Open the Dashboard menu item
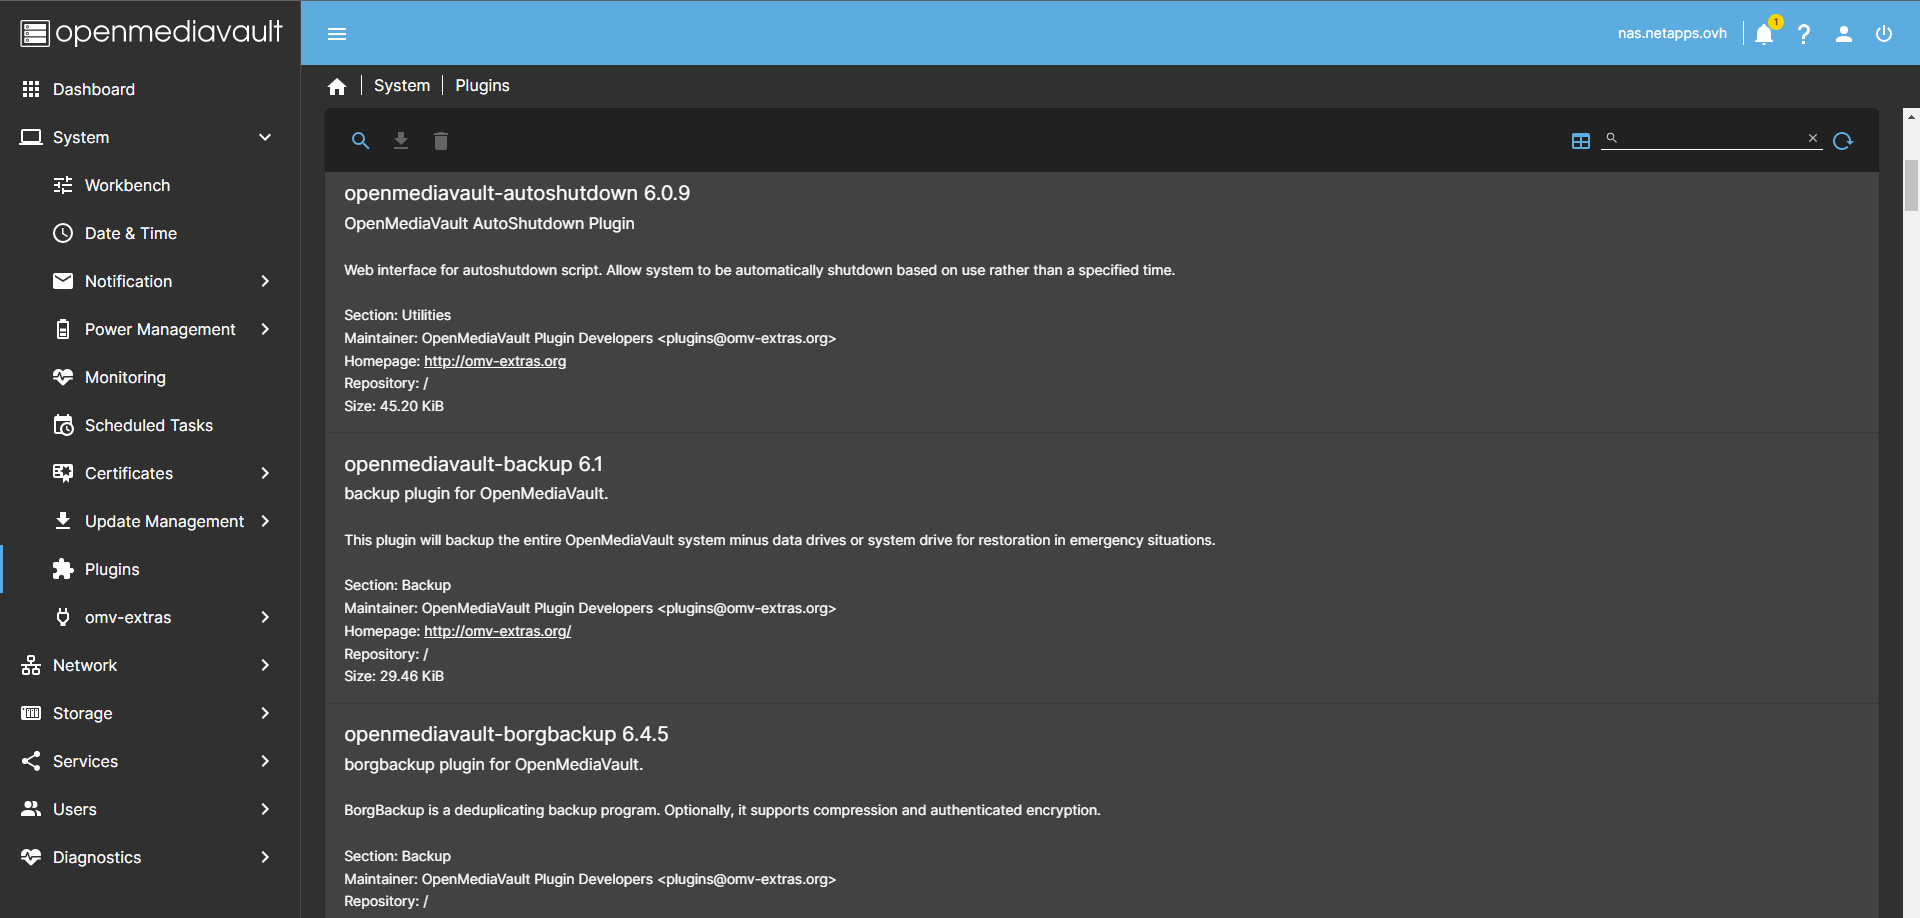1920x918 pixels. pos(94,89)
